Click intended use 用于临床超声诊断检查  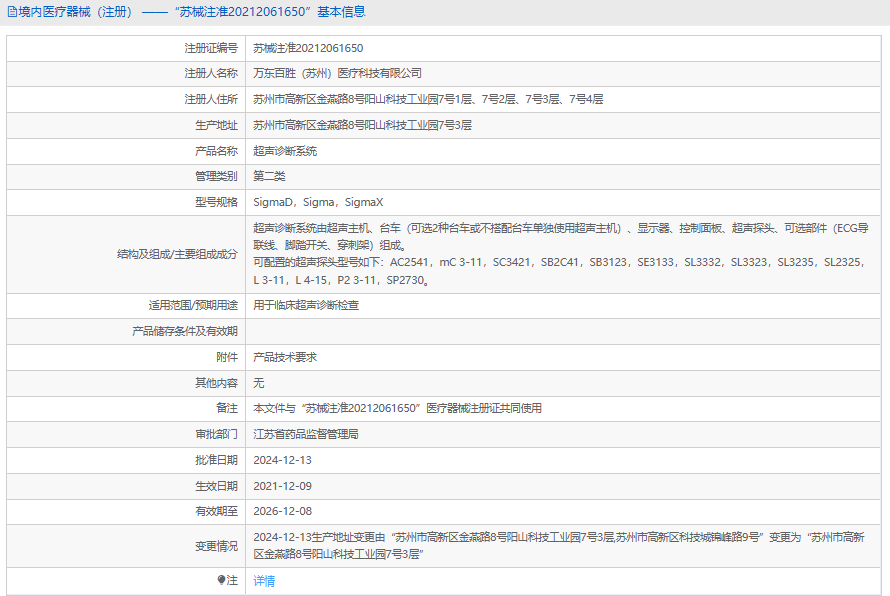click(x=306, y=305)
